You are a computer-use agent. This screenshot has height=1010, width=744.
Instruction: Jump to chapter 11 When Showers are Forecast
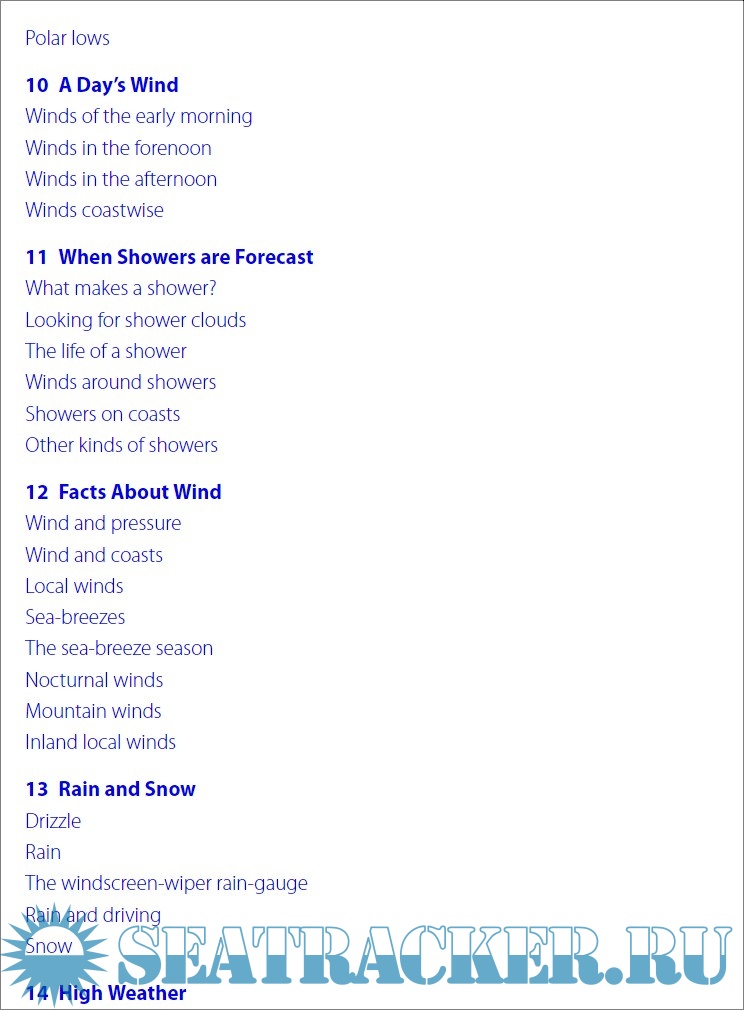[169, 257]
